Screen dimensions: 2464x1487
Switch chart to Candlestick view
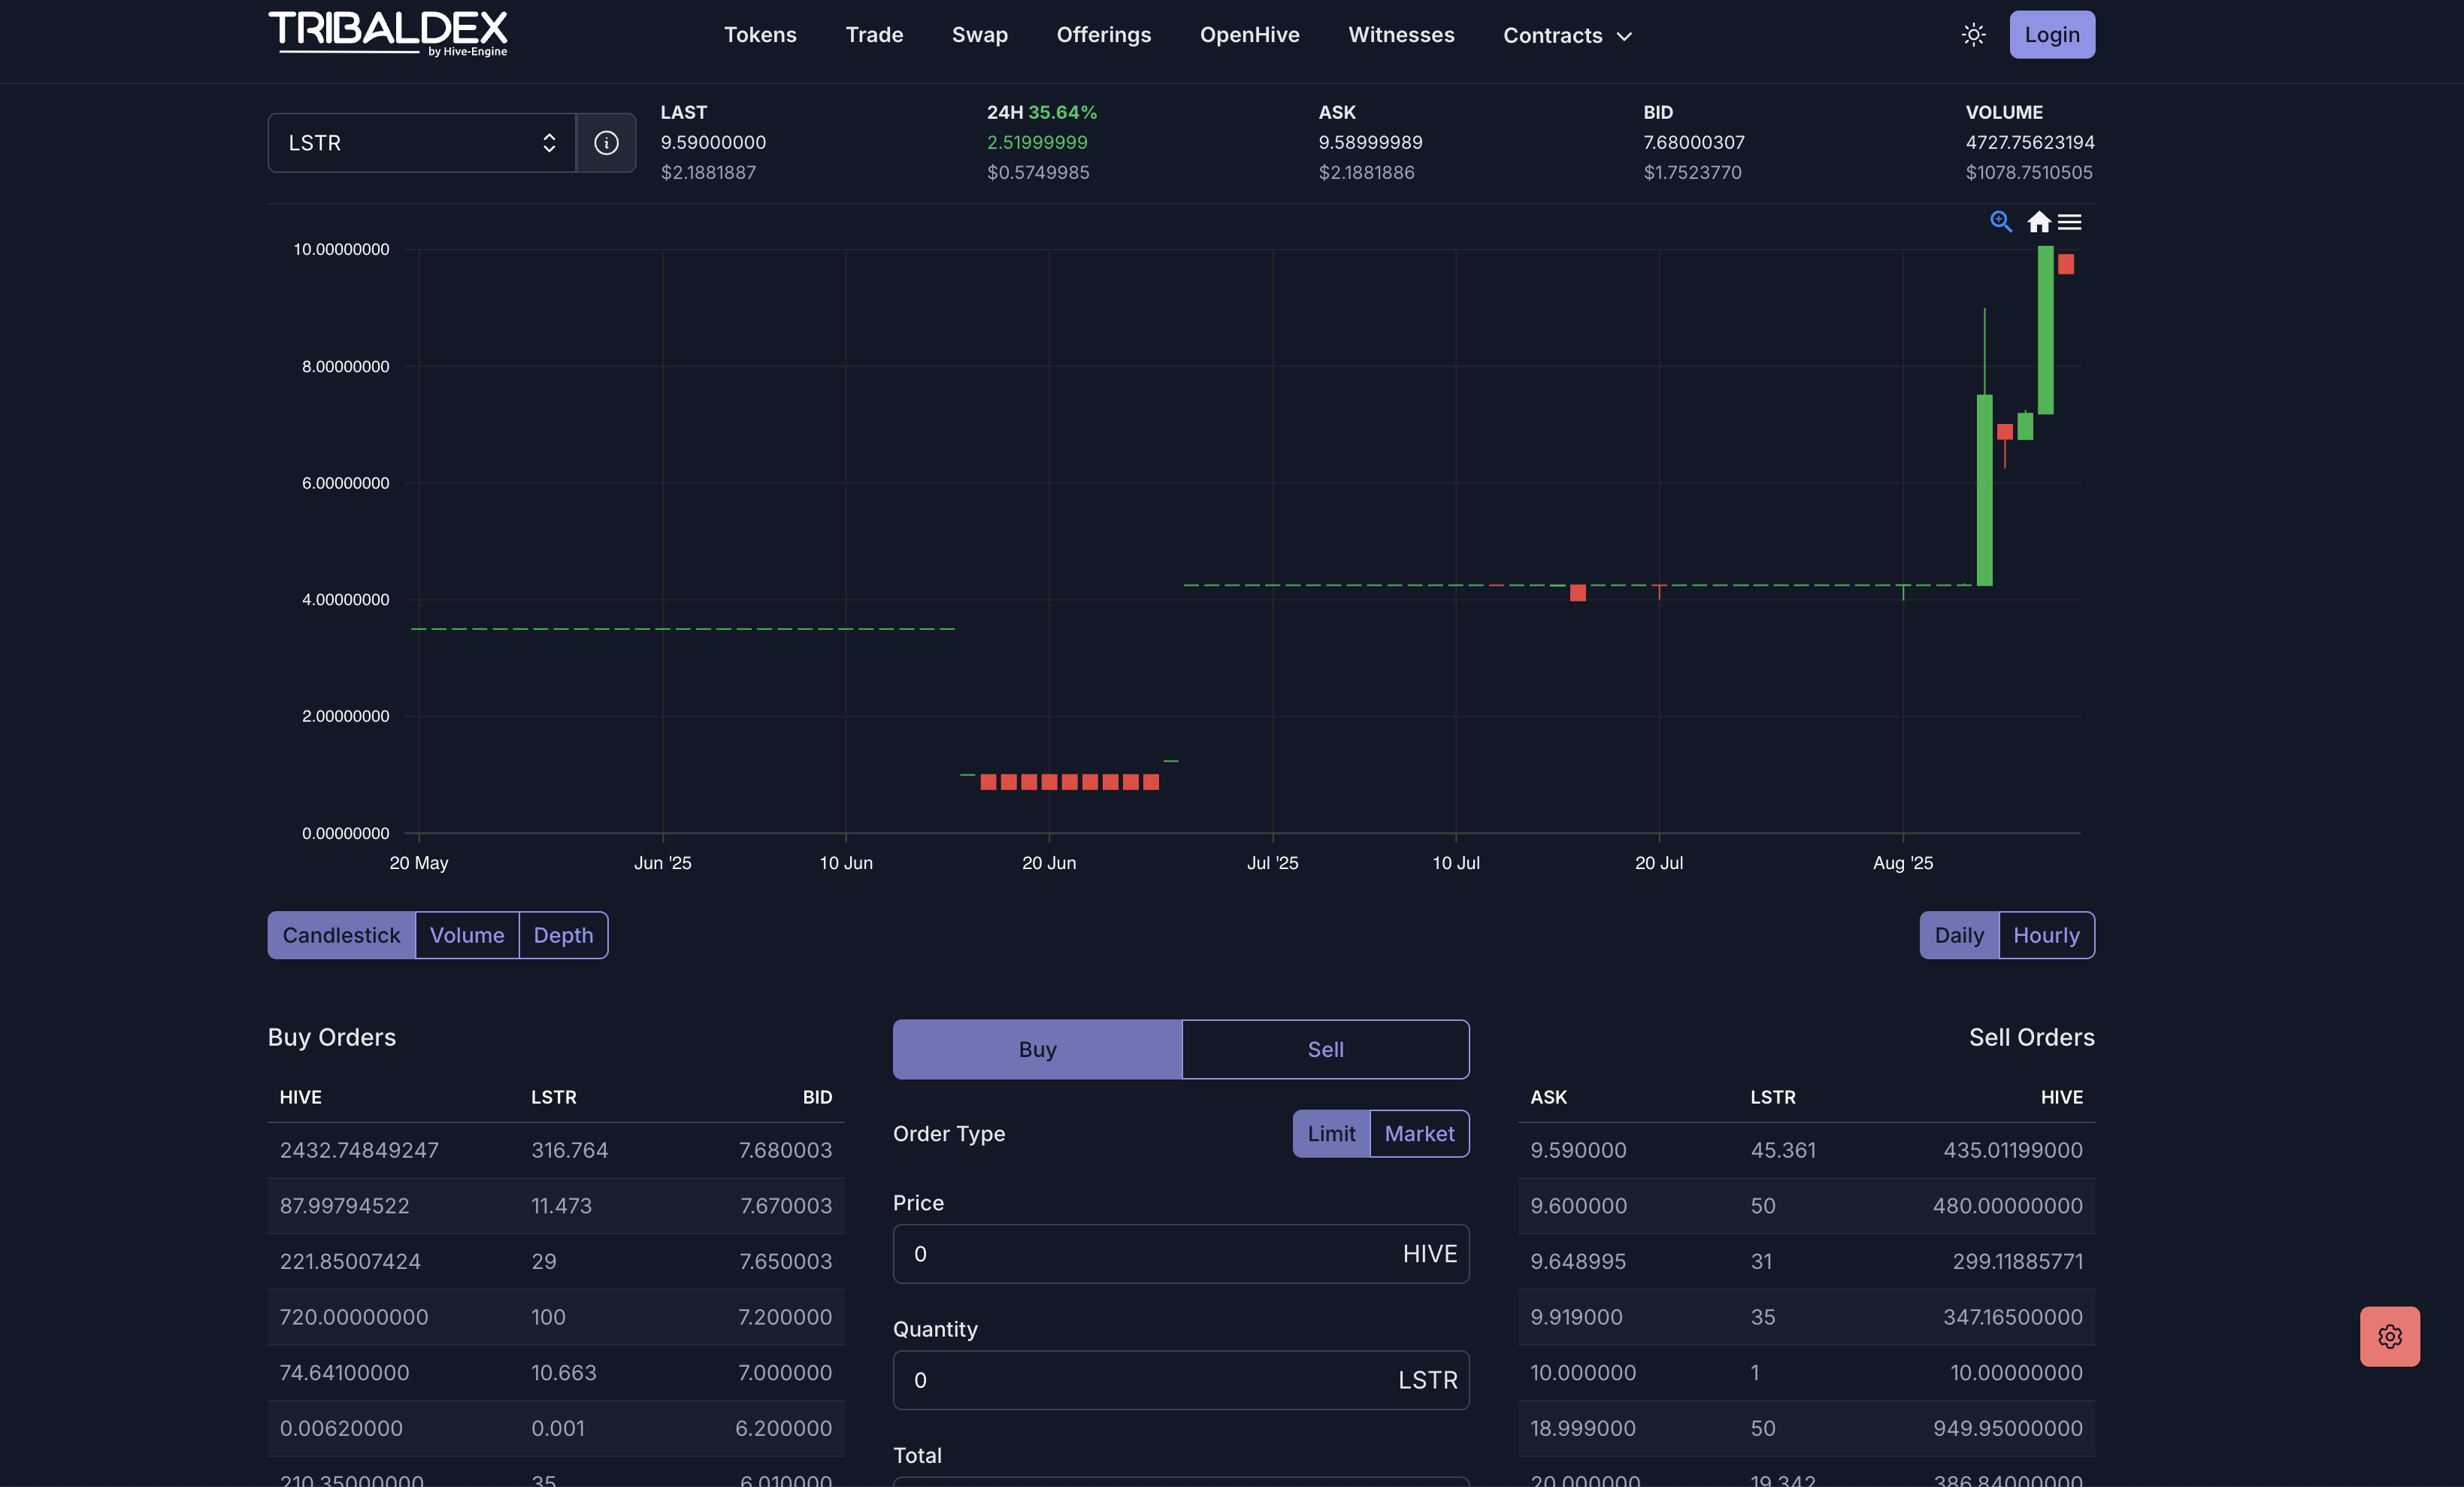point(341,935)
